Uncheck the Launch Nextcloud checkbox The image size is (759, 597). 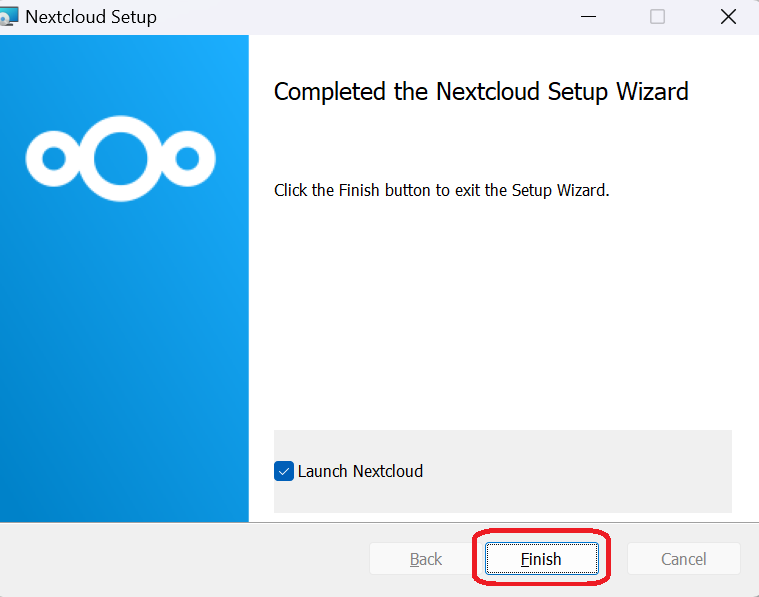(284, 471)
